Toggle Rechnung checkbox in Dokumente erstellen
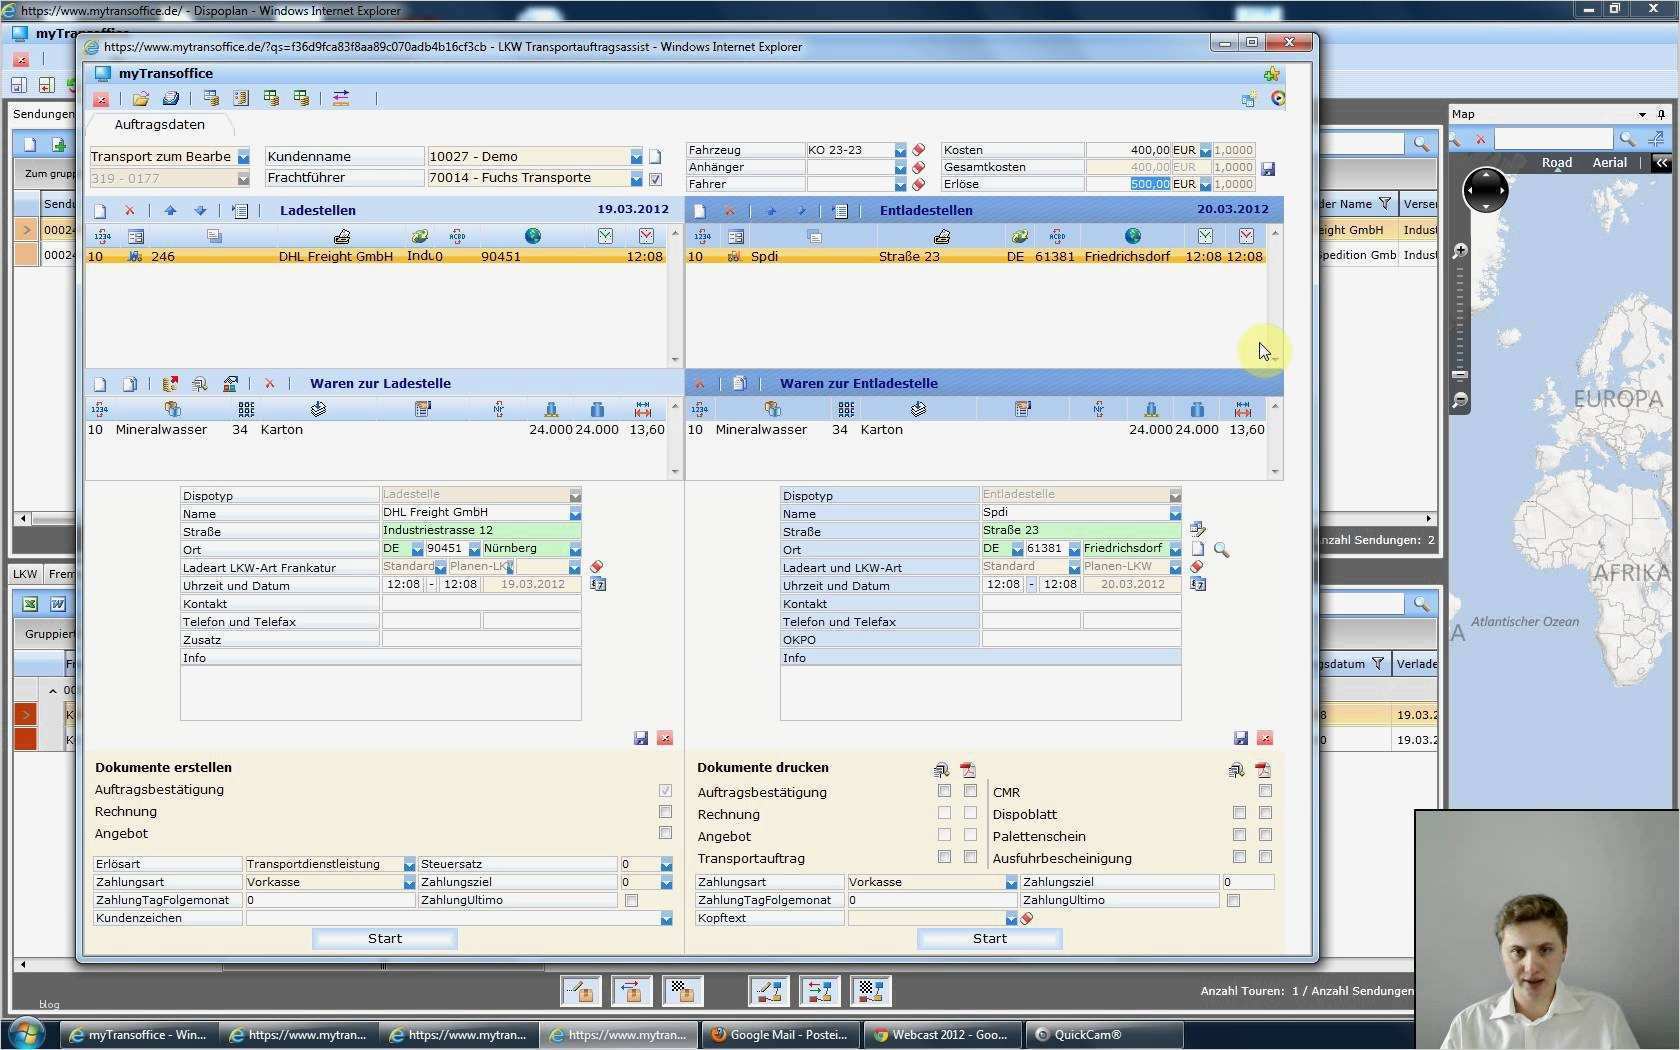 (665, 812)
